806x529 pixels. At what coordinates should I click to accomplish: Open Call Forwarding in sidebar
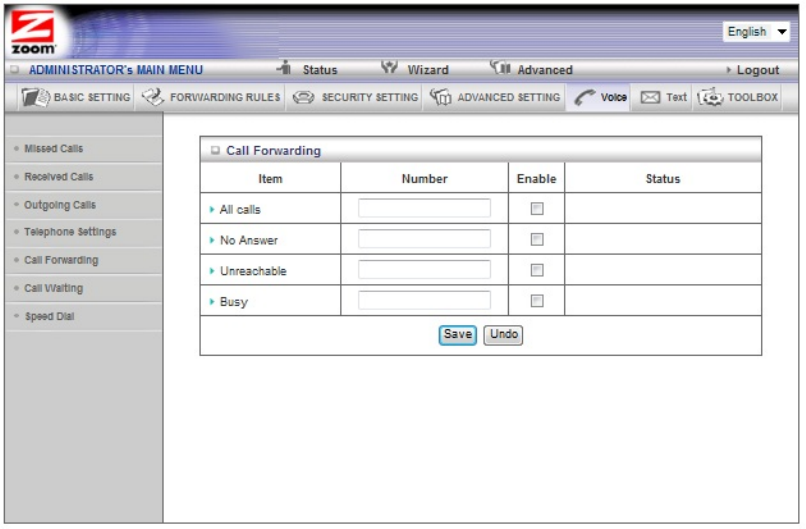(61, 260)
